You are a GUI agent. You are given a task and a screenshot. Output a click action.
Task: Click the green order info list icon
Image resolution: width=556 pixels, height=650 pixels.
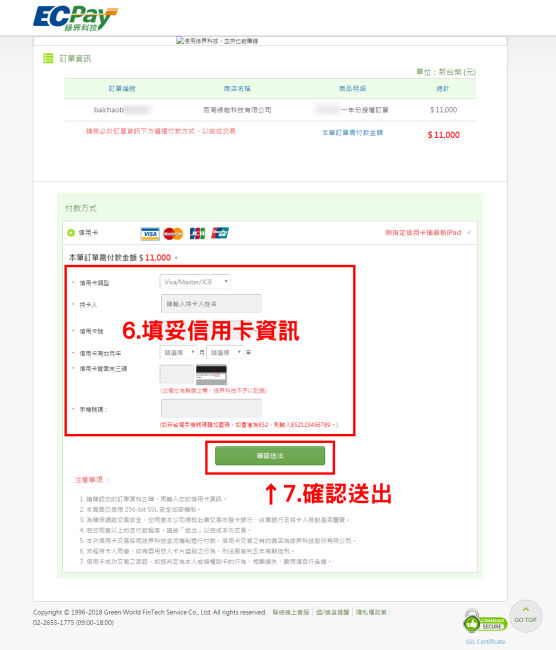tap(48, 58)
